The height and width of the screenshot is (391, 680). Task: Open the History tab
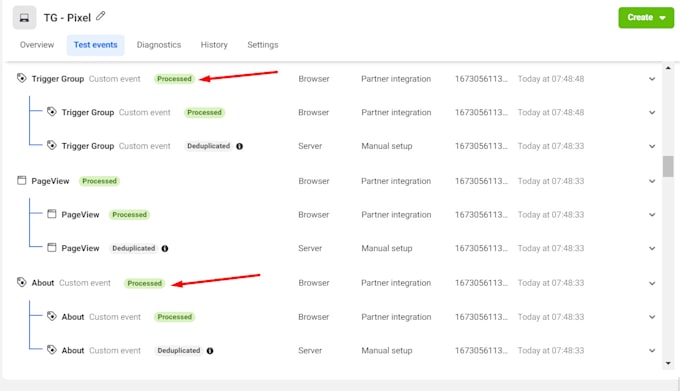(214, 45)
